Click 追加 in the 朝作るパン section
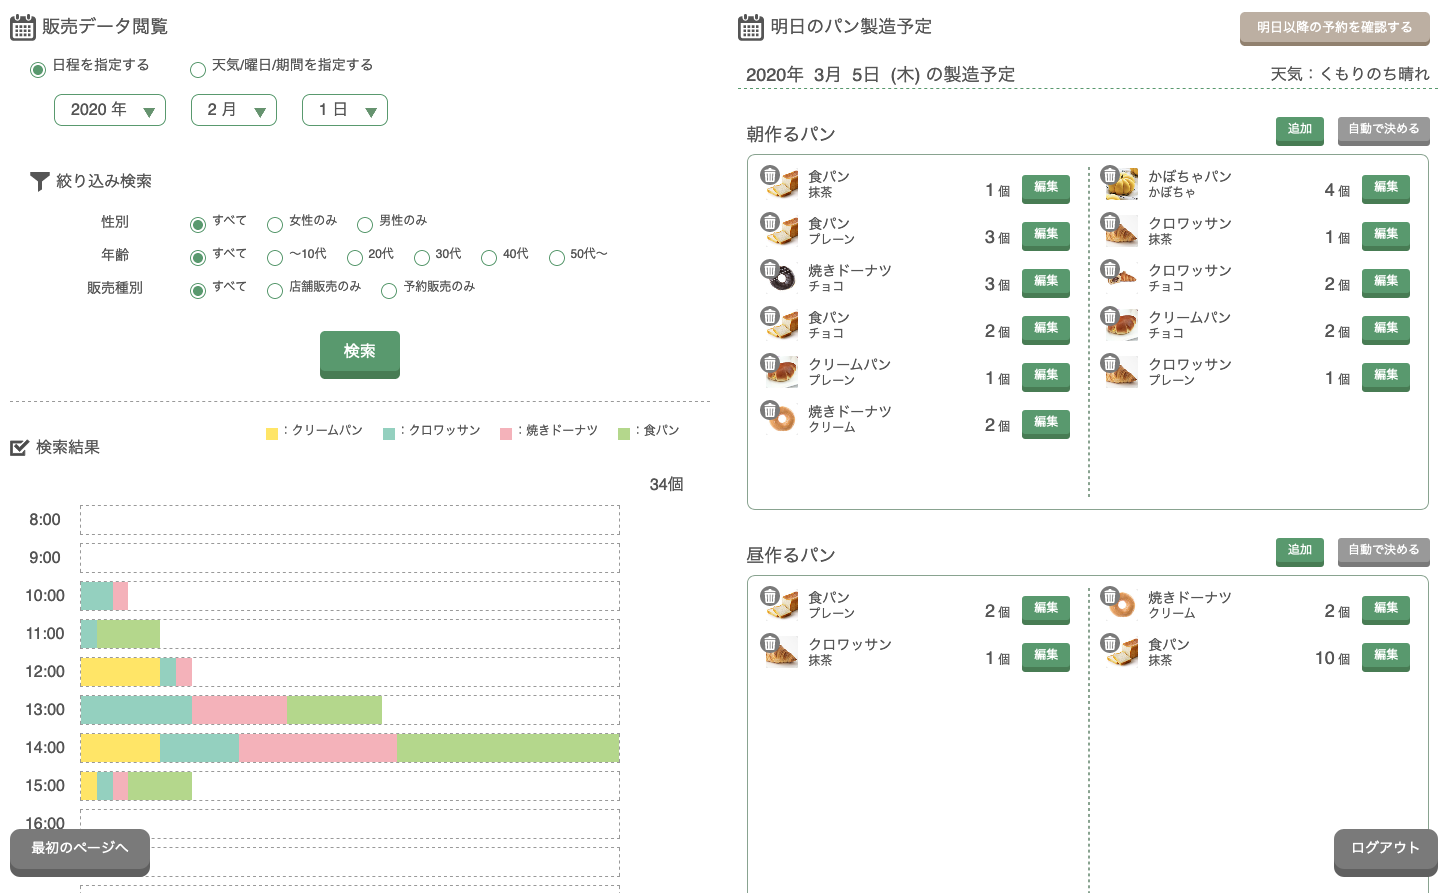The image size is (1448, 893). [1299, 130]
